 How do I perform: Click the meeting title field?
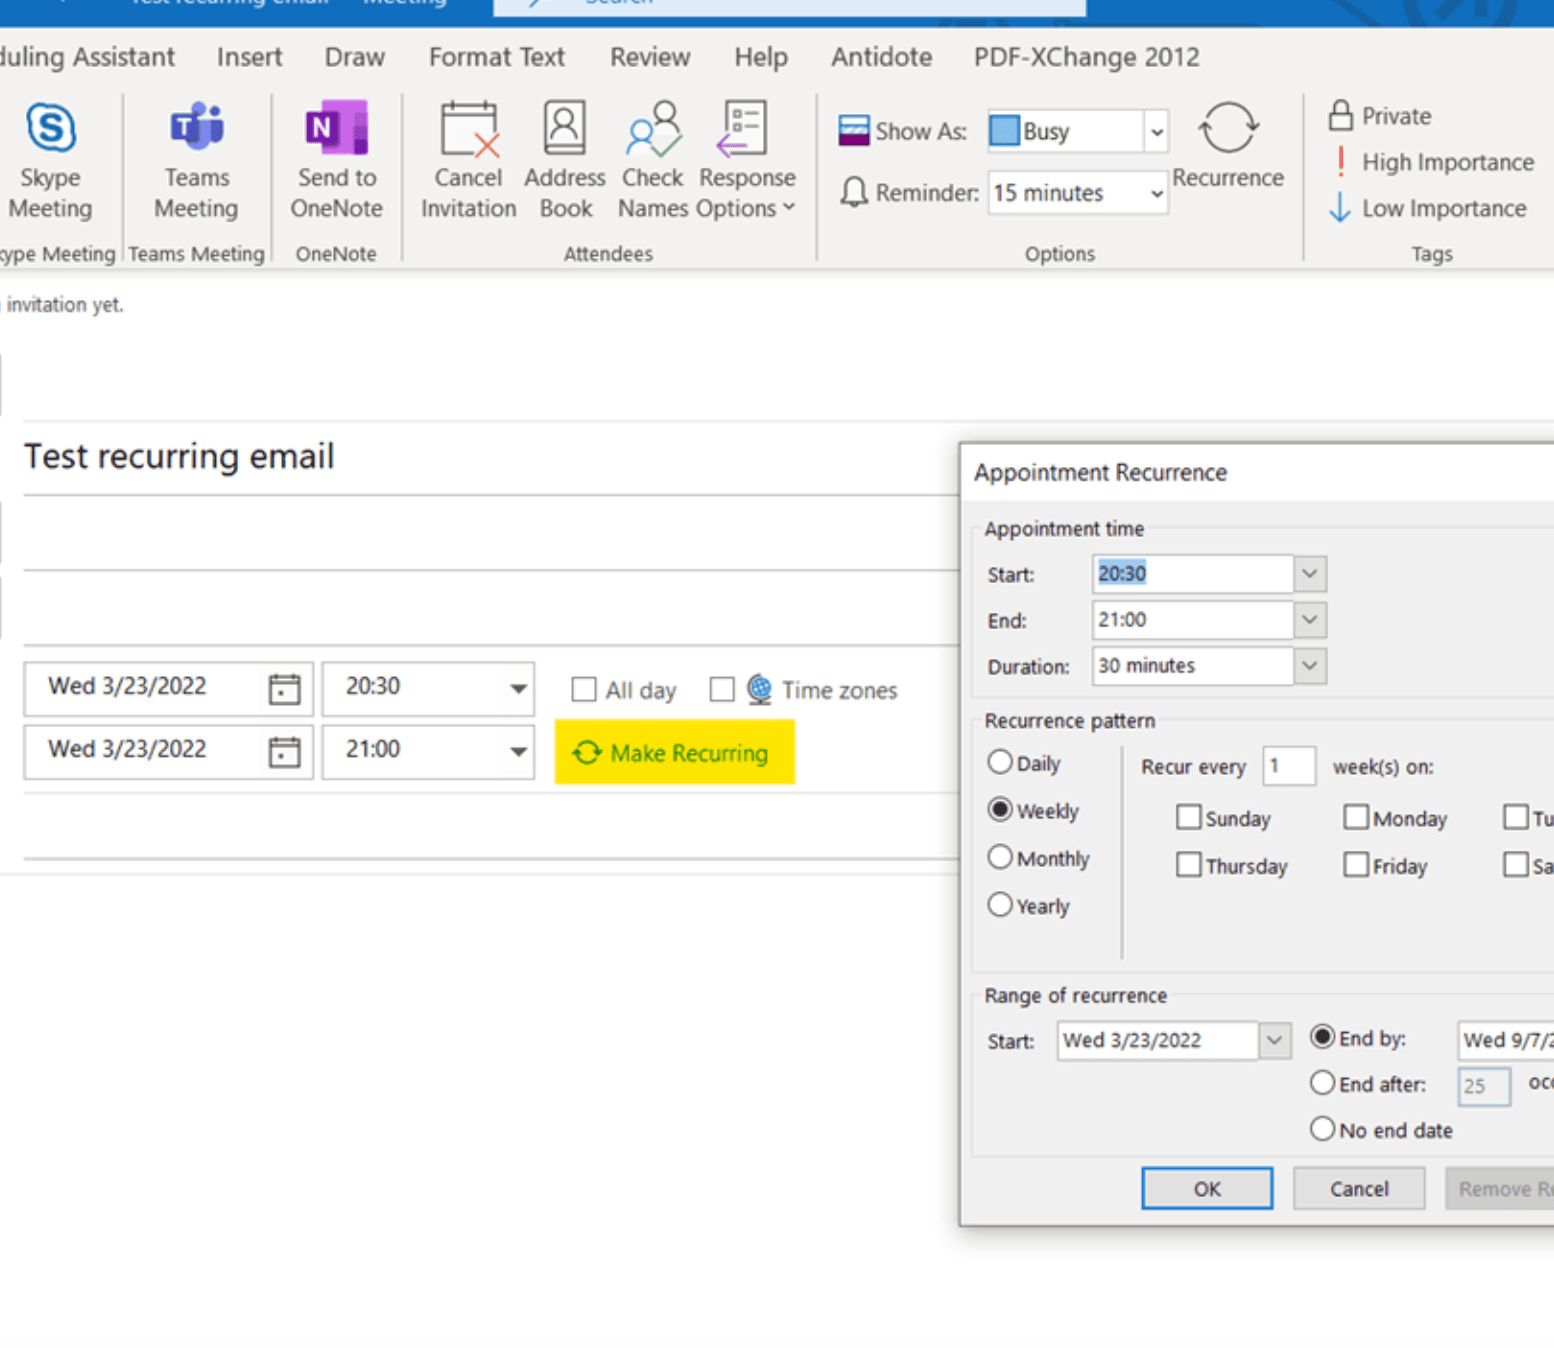coord(490,457)
